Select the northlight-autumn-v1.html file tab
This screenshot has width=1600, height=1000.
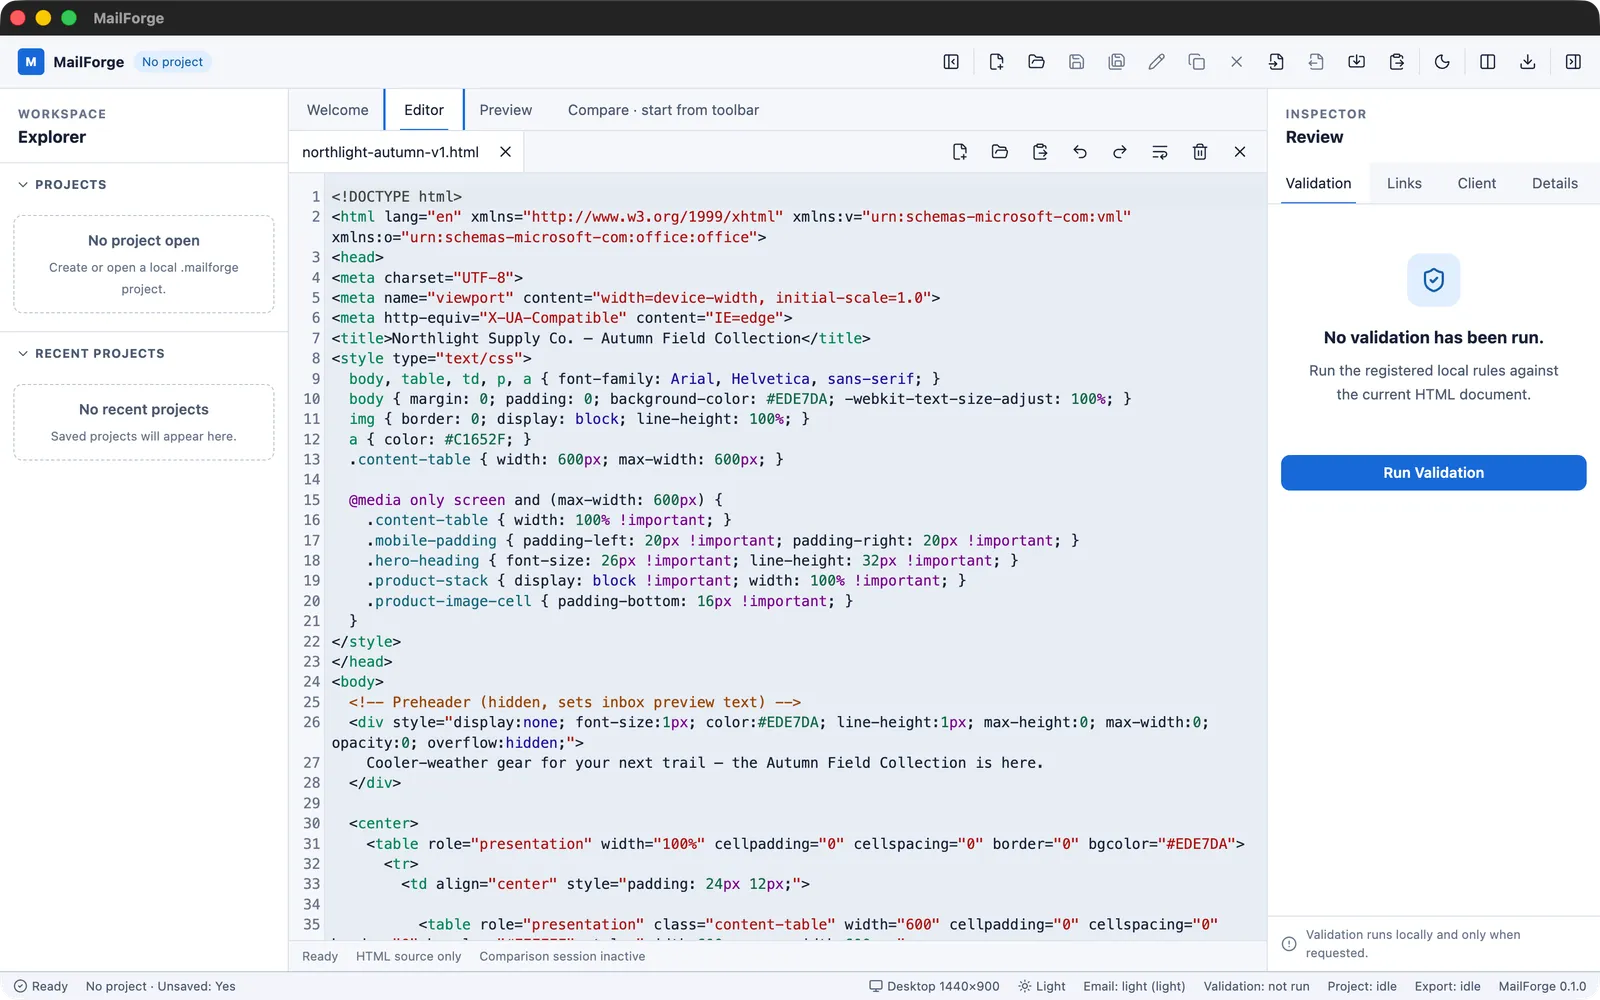coord(390,152)
